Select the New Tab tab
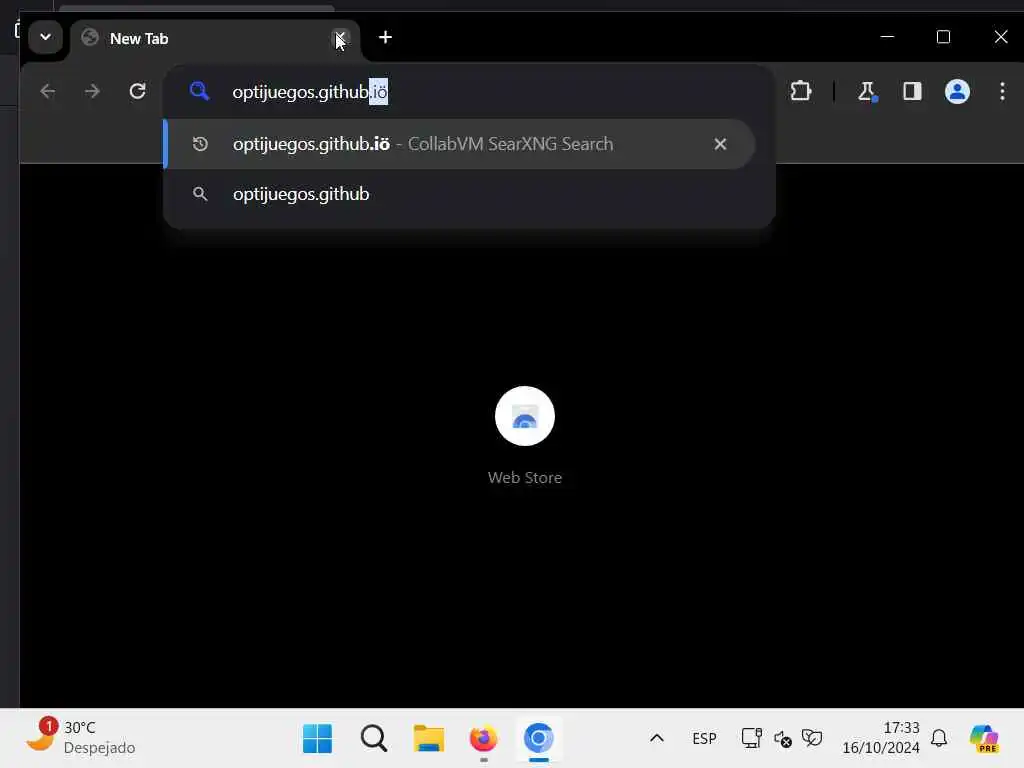This screenshot has width=1024, height=768. 215,39
